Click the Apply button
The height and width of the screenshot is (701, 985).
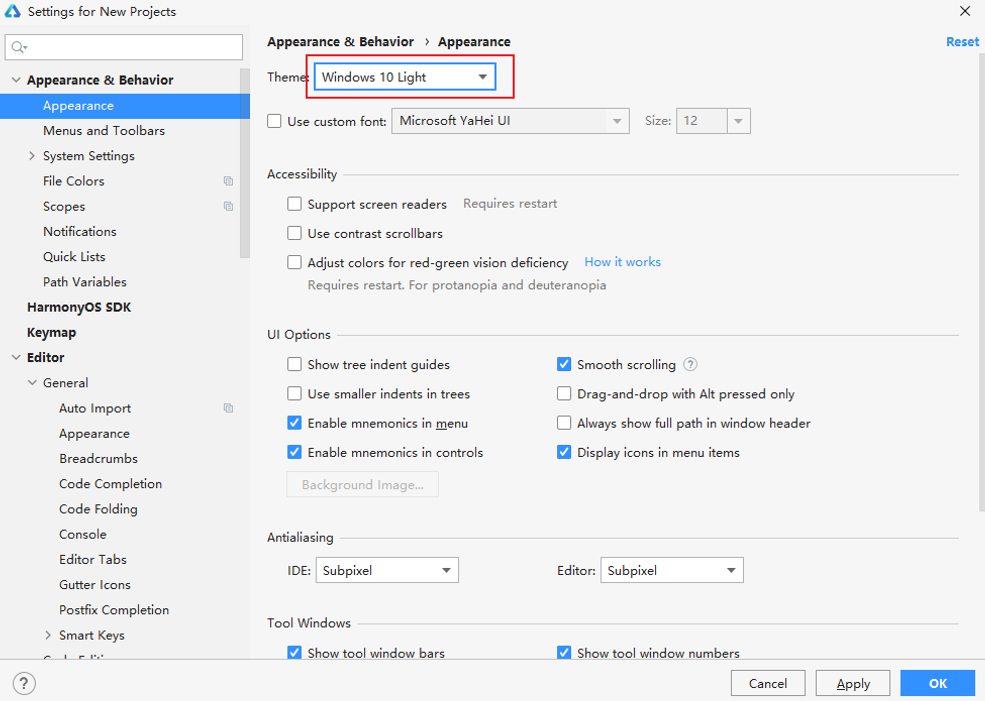coord(852,683)
